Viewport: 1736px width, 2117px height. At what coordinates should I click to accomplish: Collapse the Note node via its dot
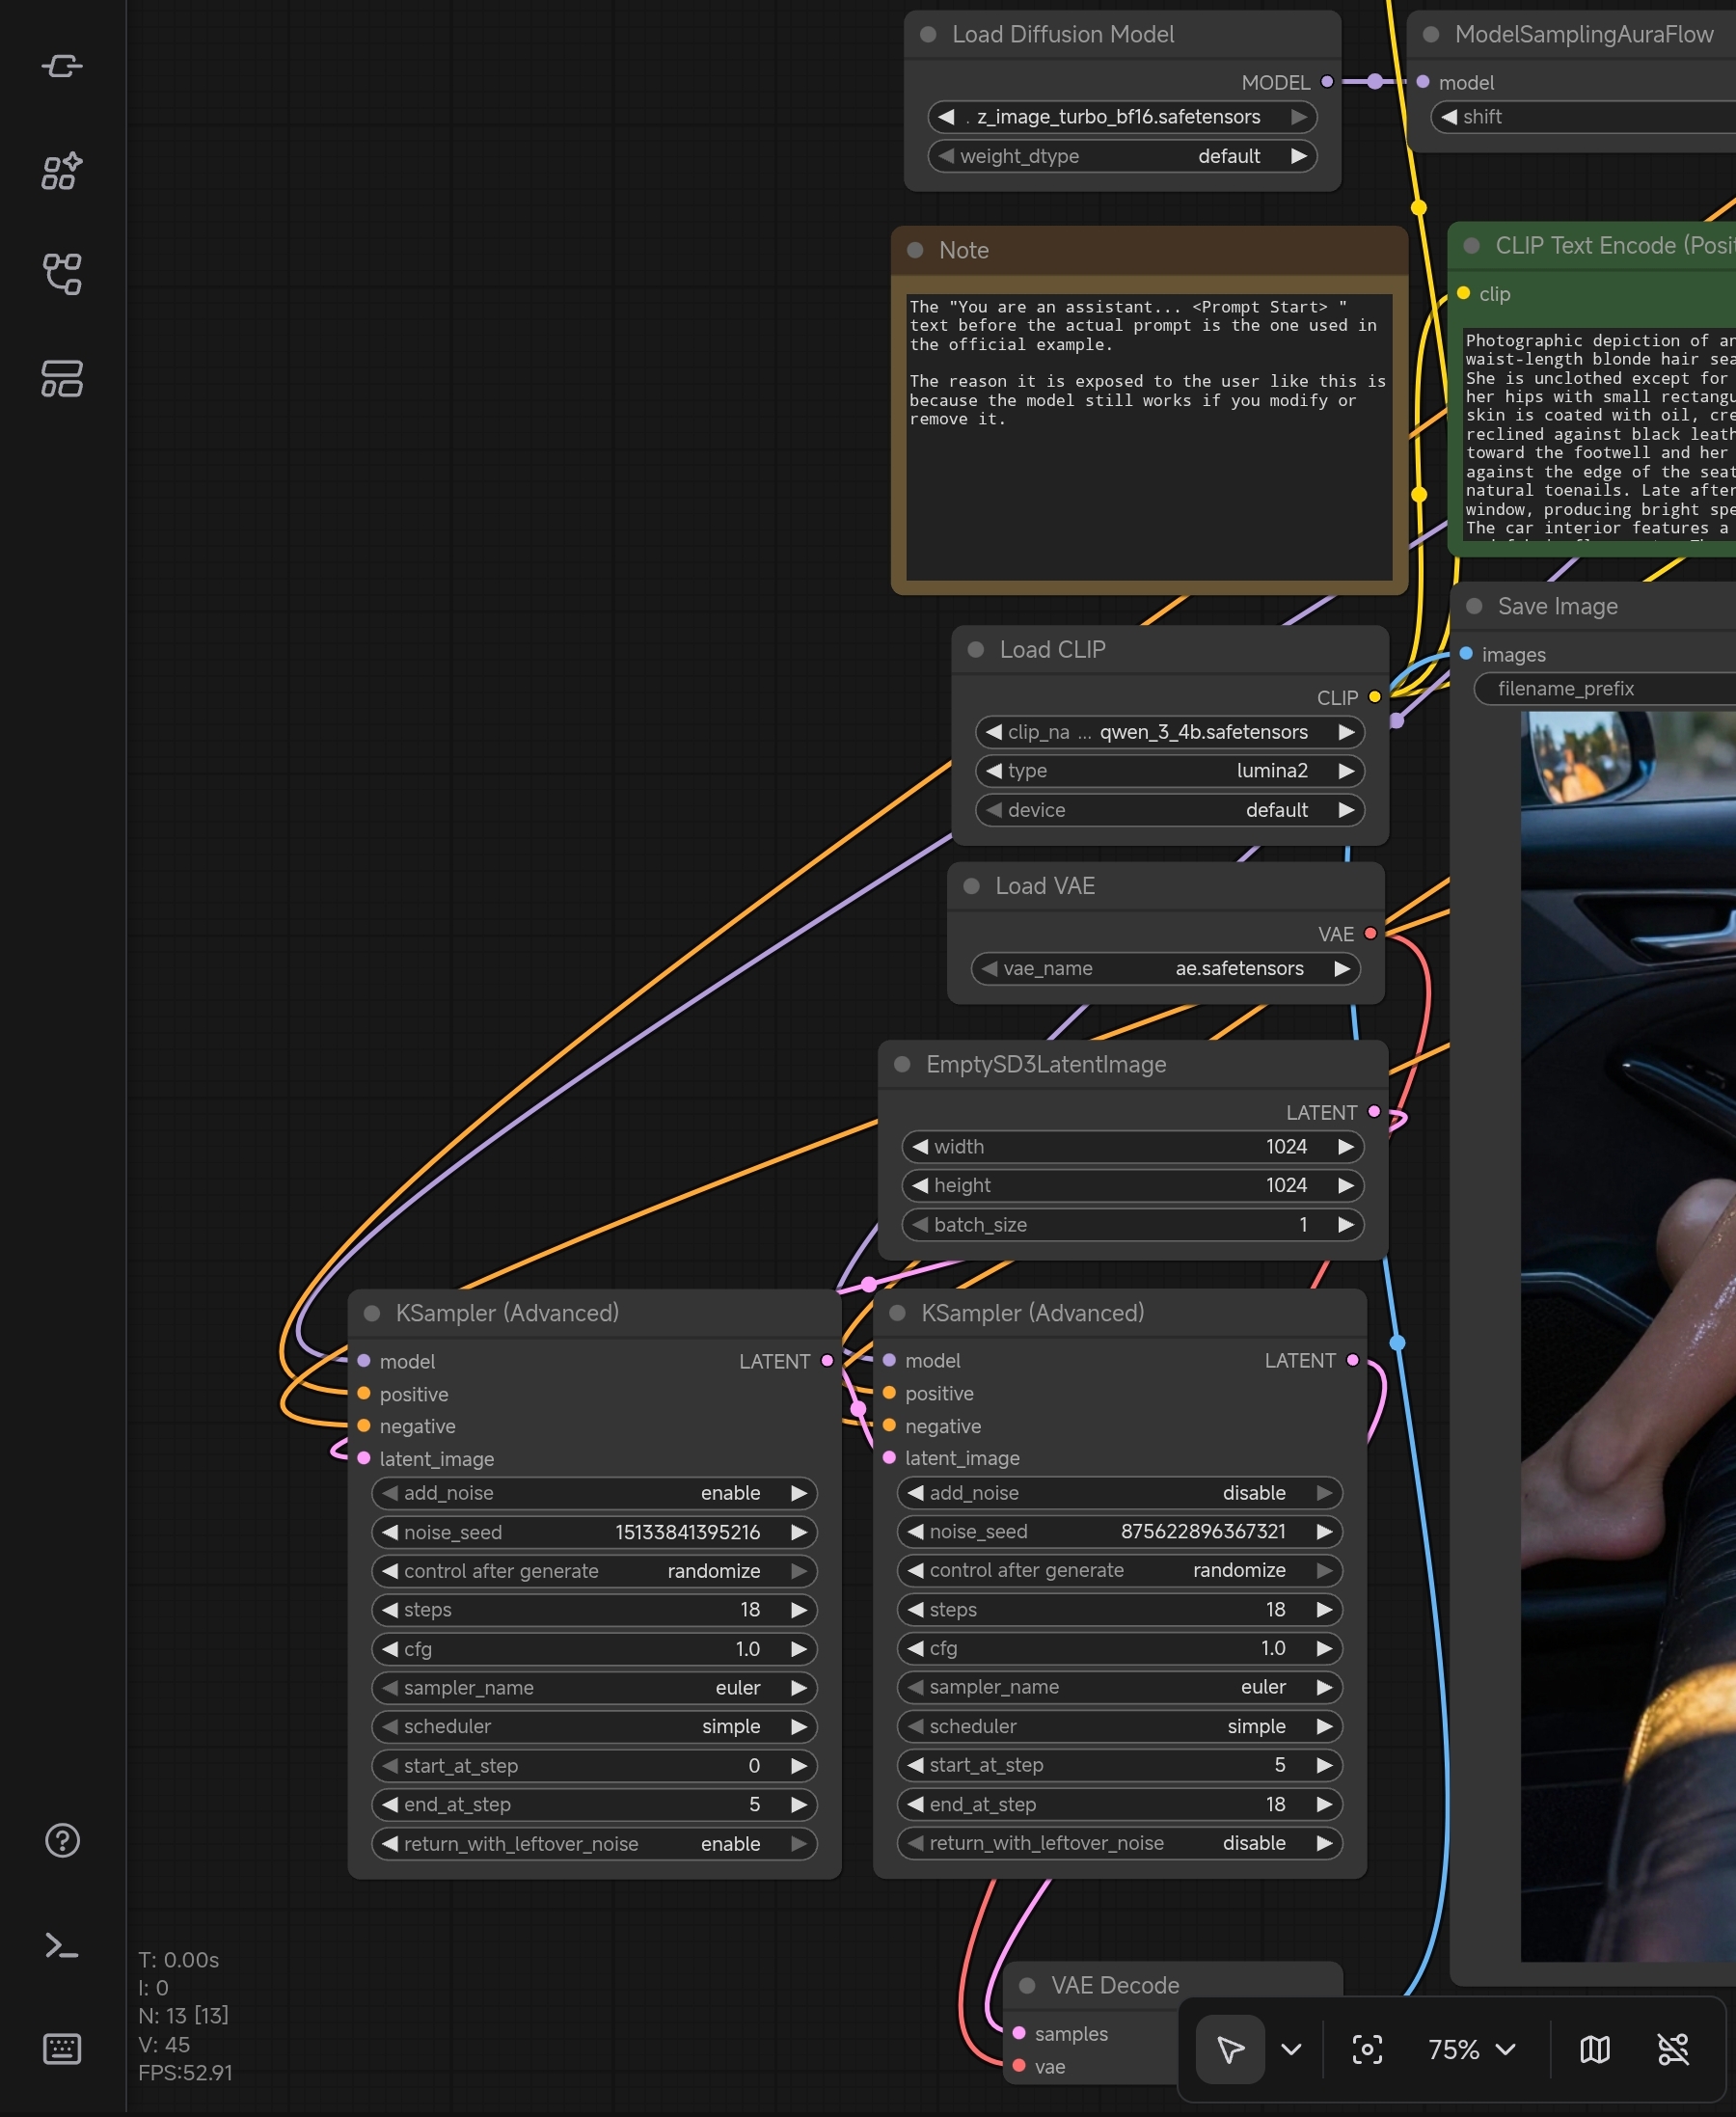(915, 250)
